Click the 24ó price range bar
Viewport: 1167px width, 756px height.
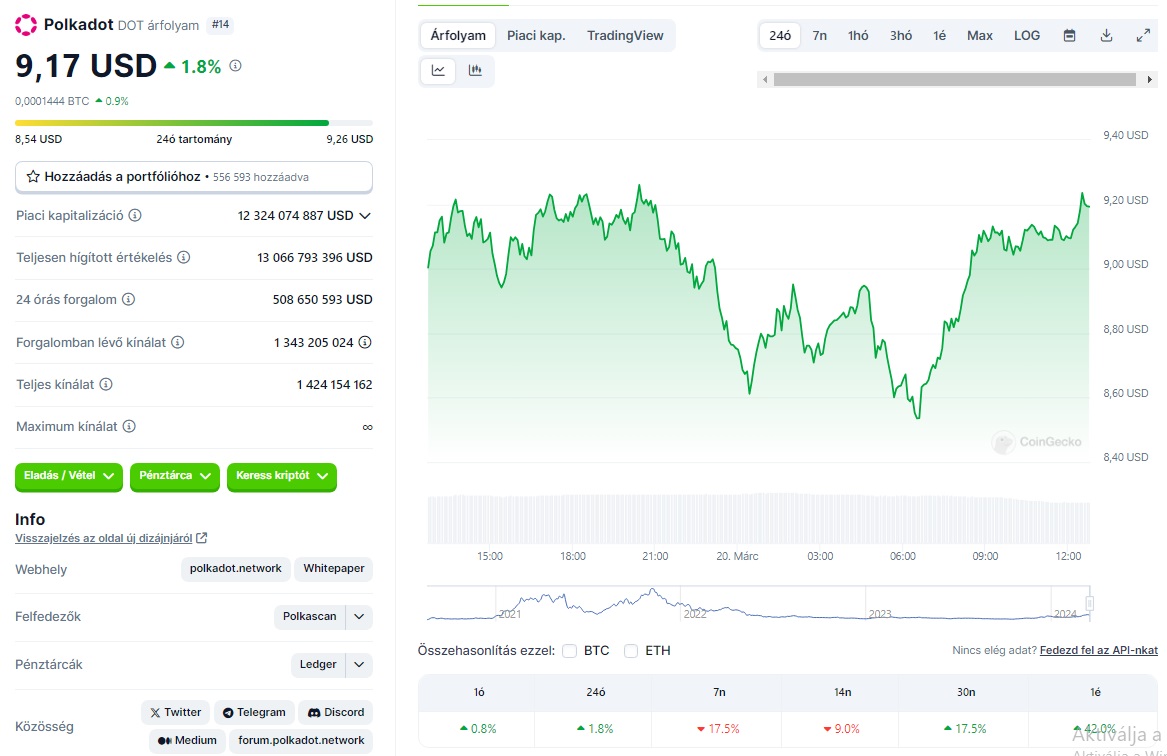[194, 123]
